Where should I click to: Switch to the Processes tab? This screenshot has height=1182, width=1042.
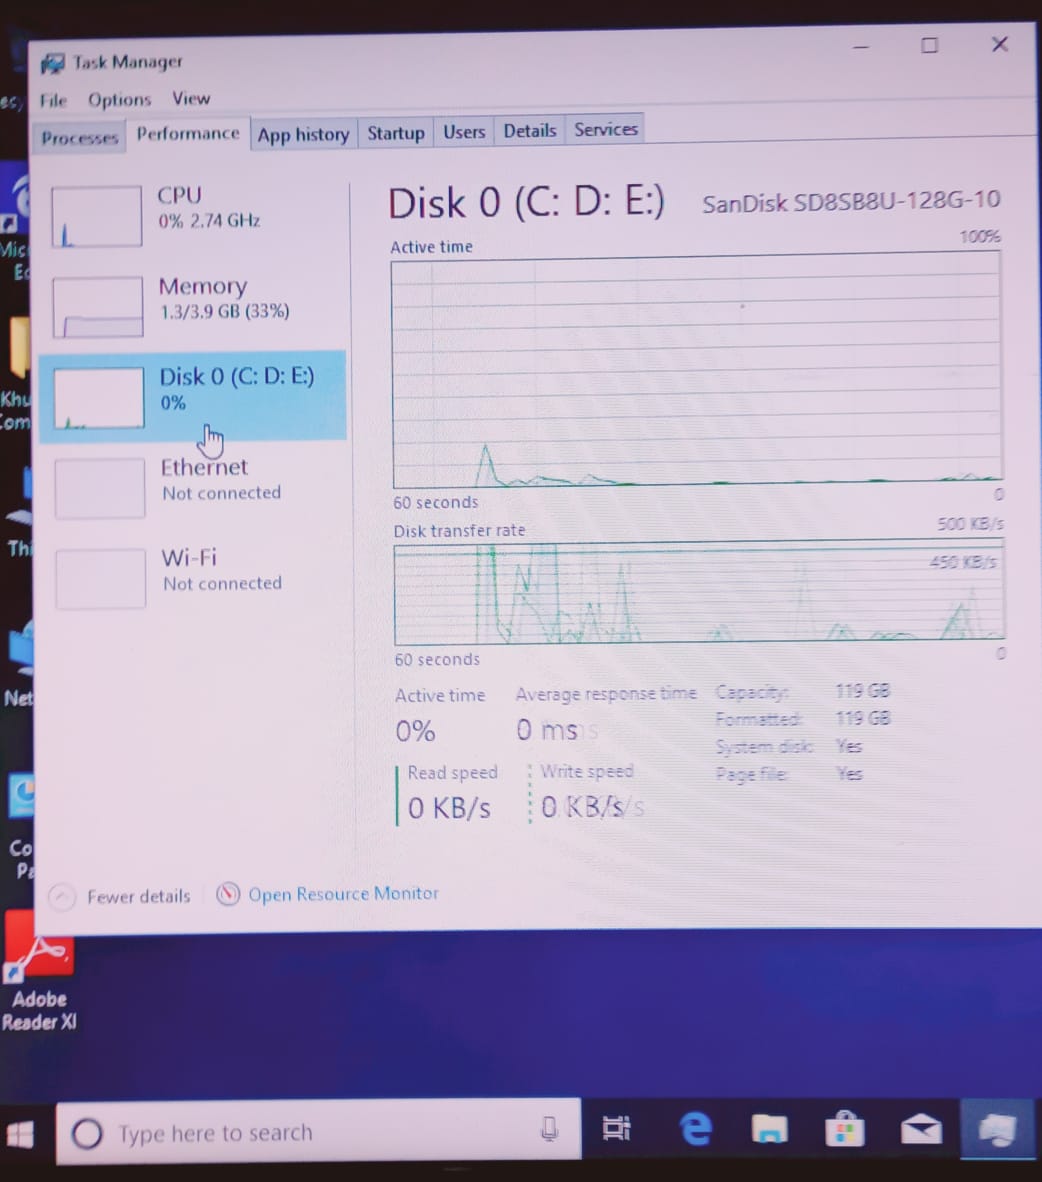click(79, 138)
